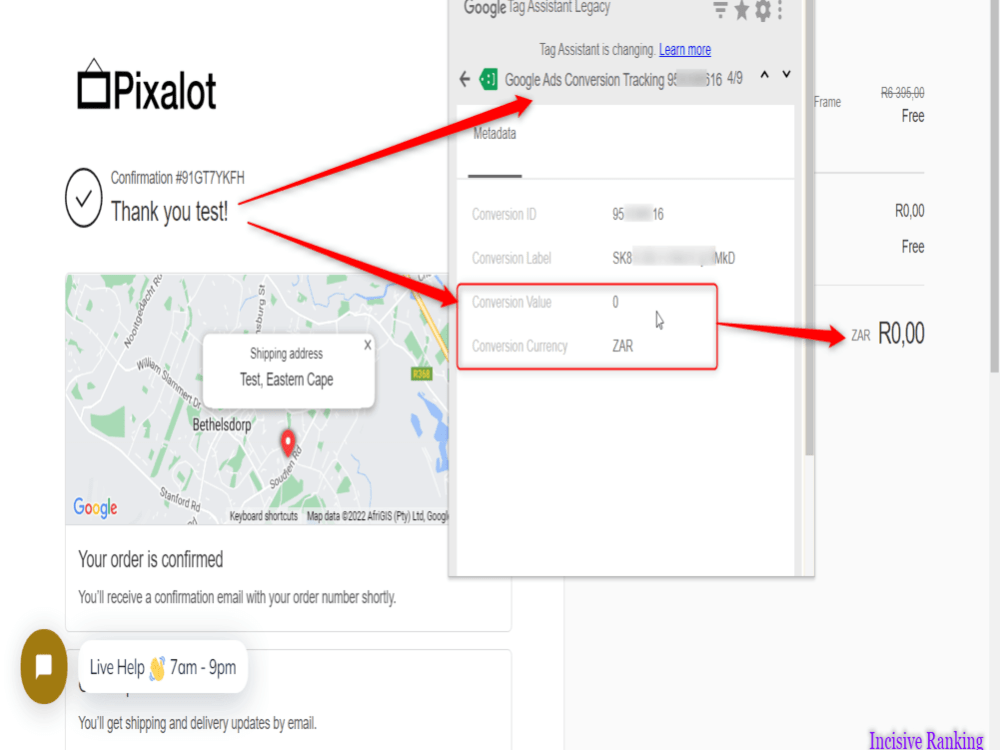Close the Shipping address popup
This screenshot has height=750, width=1000.
click(367, 345)
